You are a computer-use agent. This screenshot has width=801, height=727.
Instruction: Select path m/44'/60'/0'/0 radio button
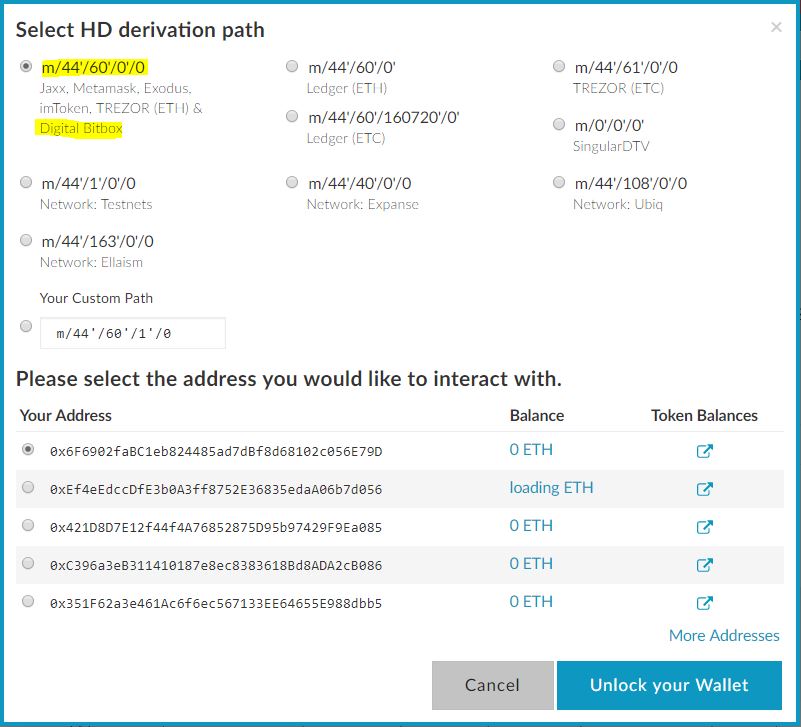coord(26,66)
